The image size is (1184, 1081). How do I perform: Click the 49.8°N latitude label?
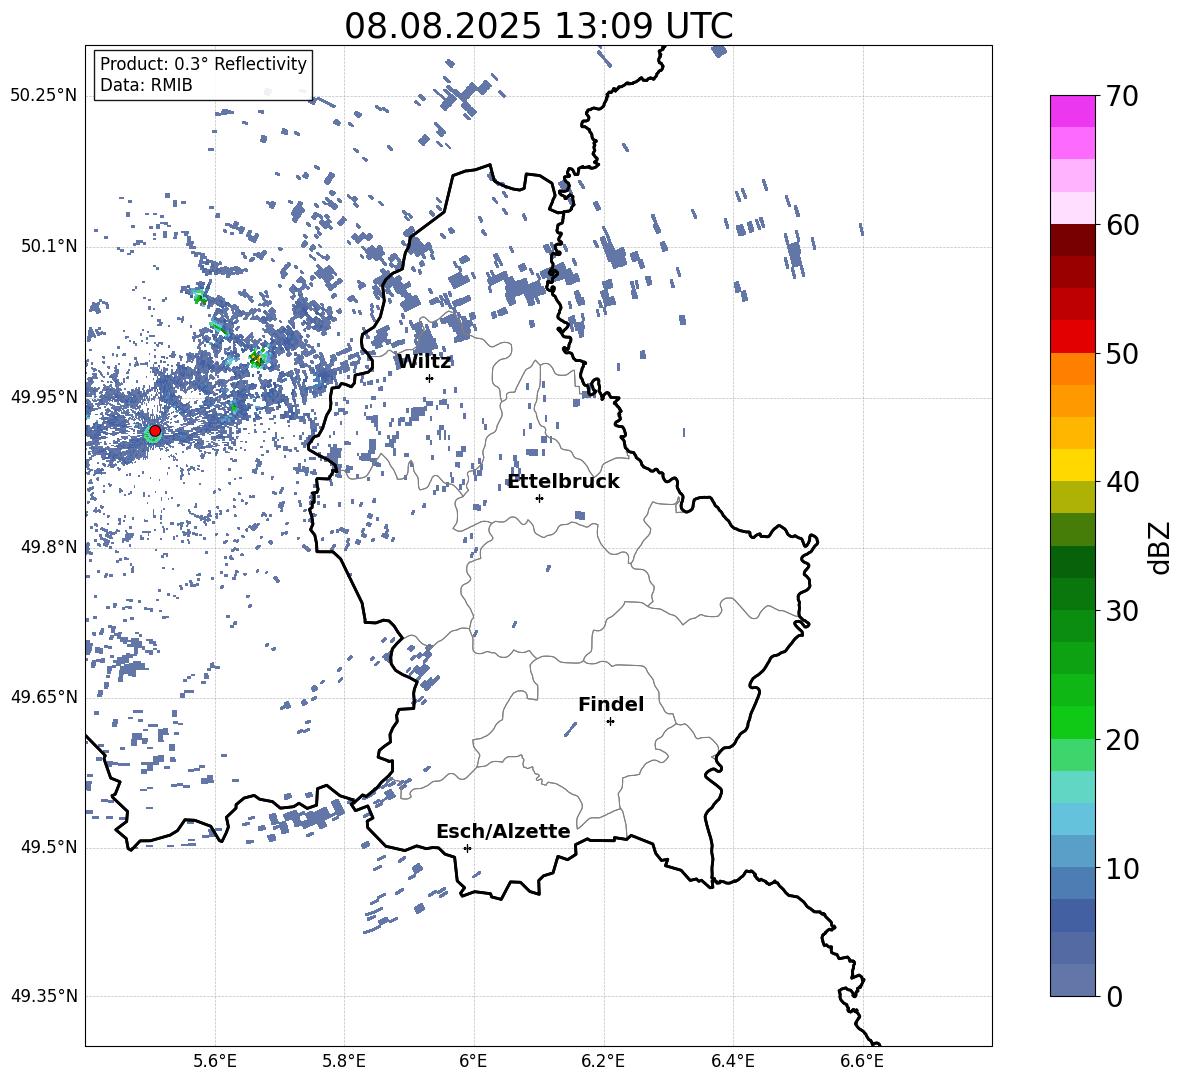point(48,547)
